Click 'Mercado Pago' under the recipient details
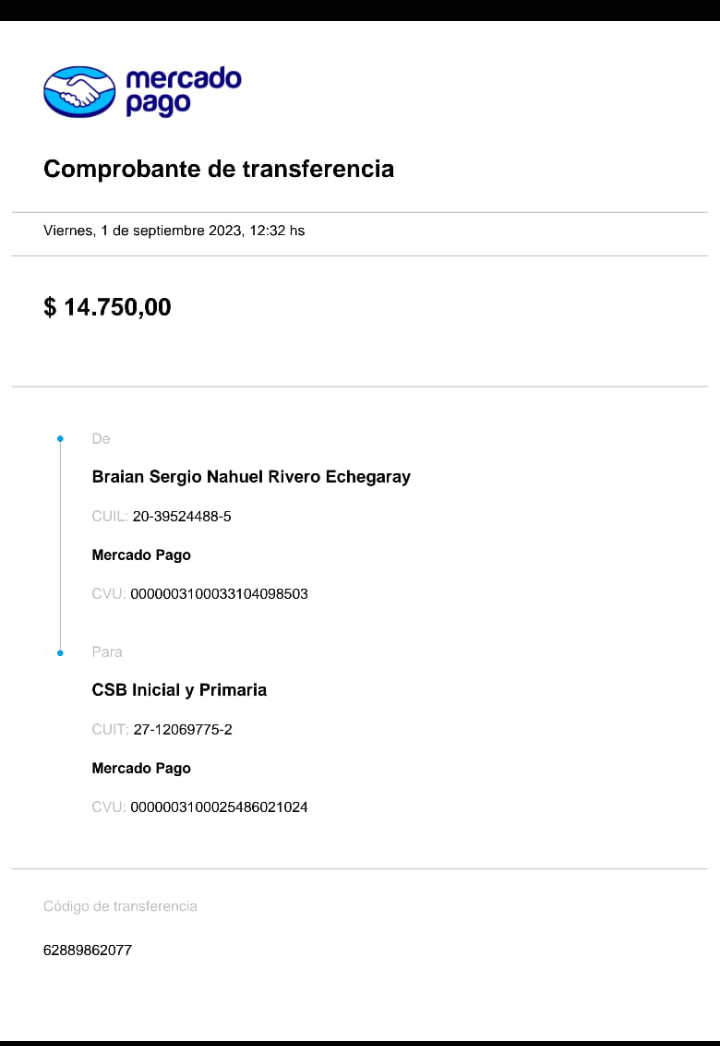The width and height of the screenshot is (720, 1046). click(x=141, y=768)
